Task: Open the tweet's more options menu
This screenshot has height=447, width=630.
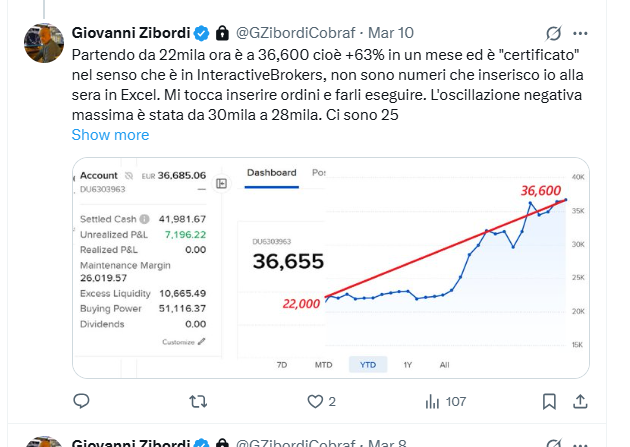Action: (582, 35)
